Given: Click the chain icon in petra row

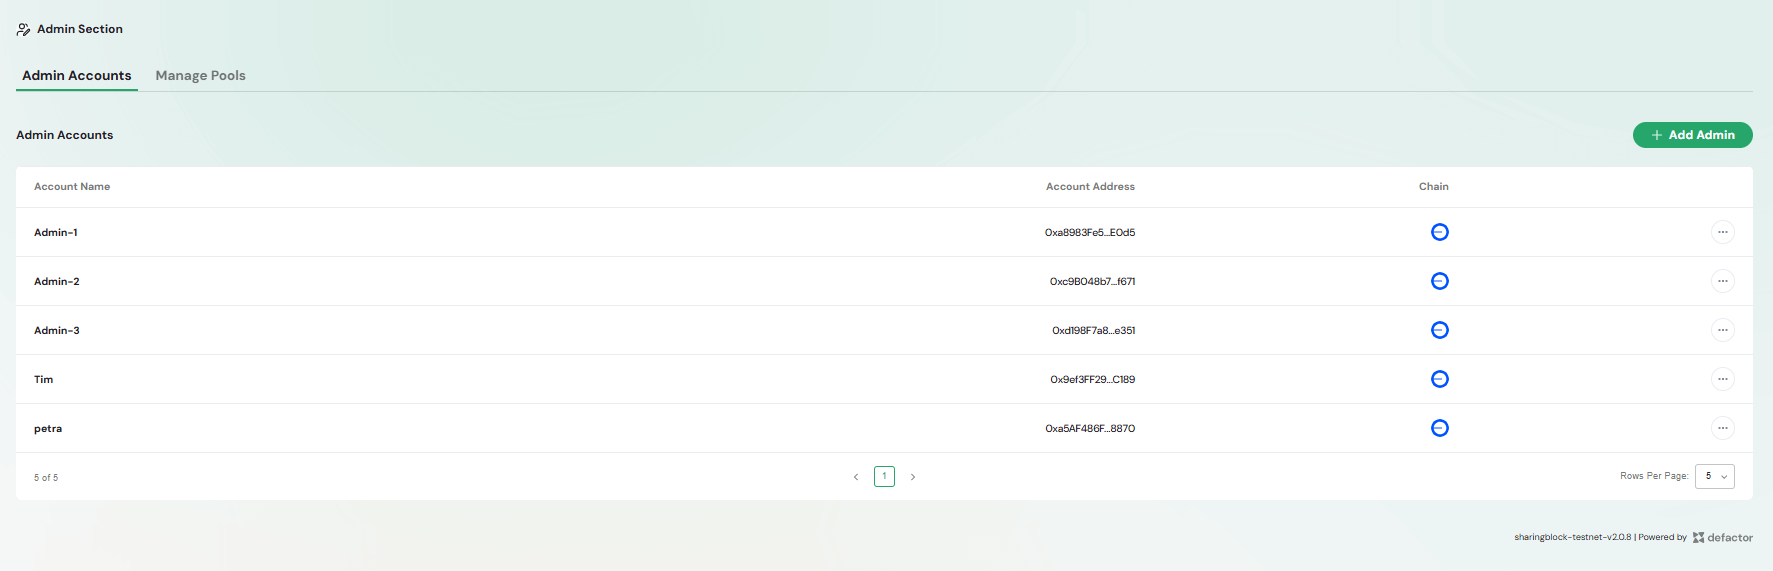Looking at the screenshot, I should 1439,428.
